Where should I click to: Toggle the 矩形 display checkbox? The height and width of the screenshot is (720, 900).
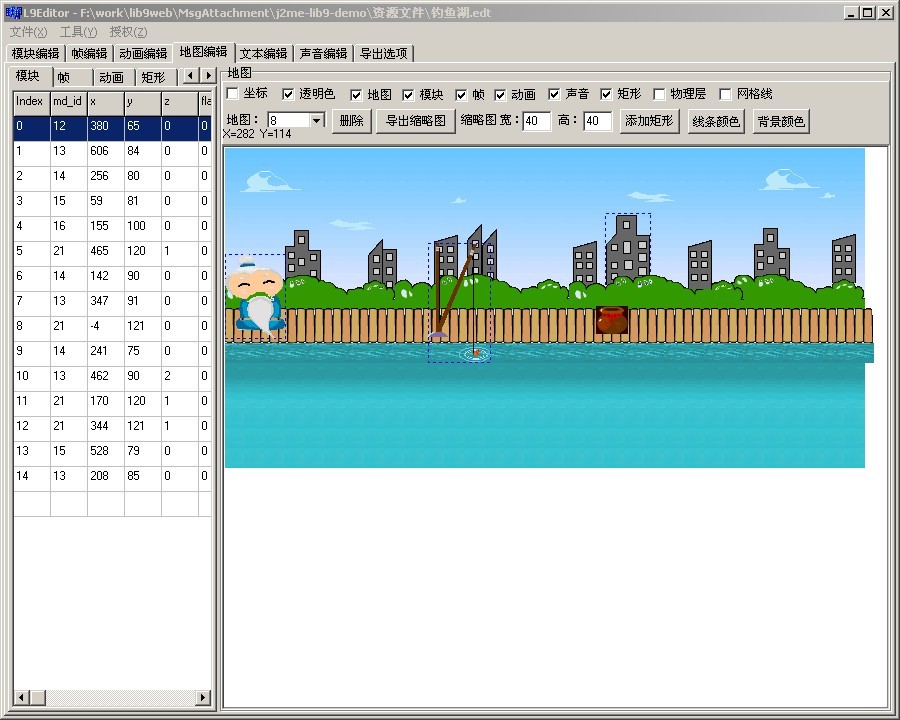click(x=606, y=94)
